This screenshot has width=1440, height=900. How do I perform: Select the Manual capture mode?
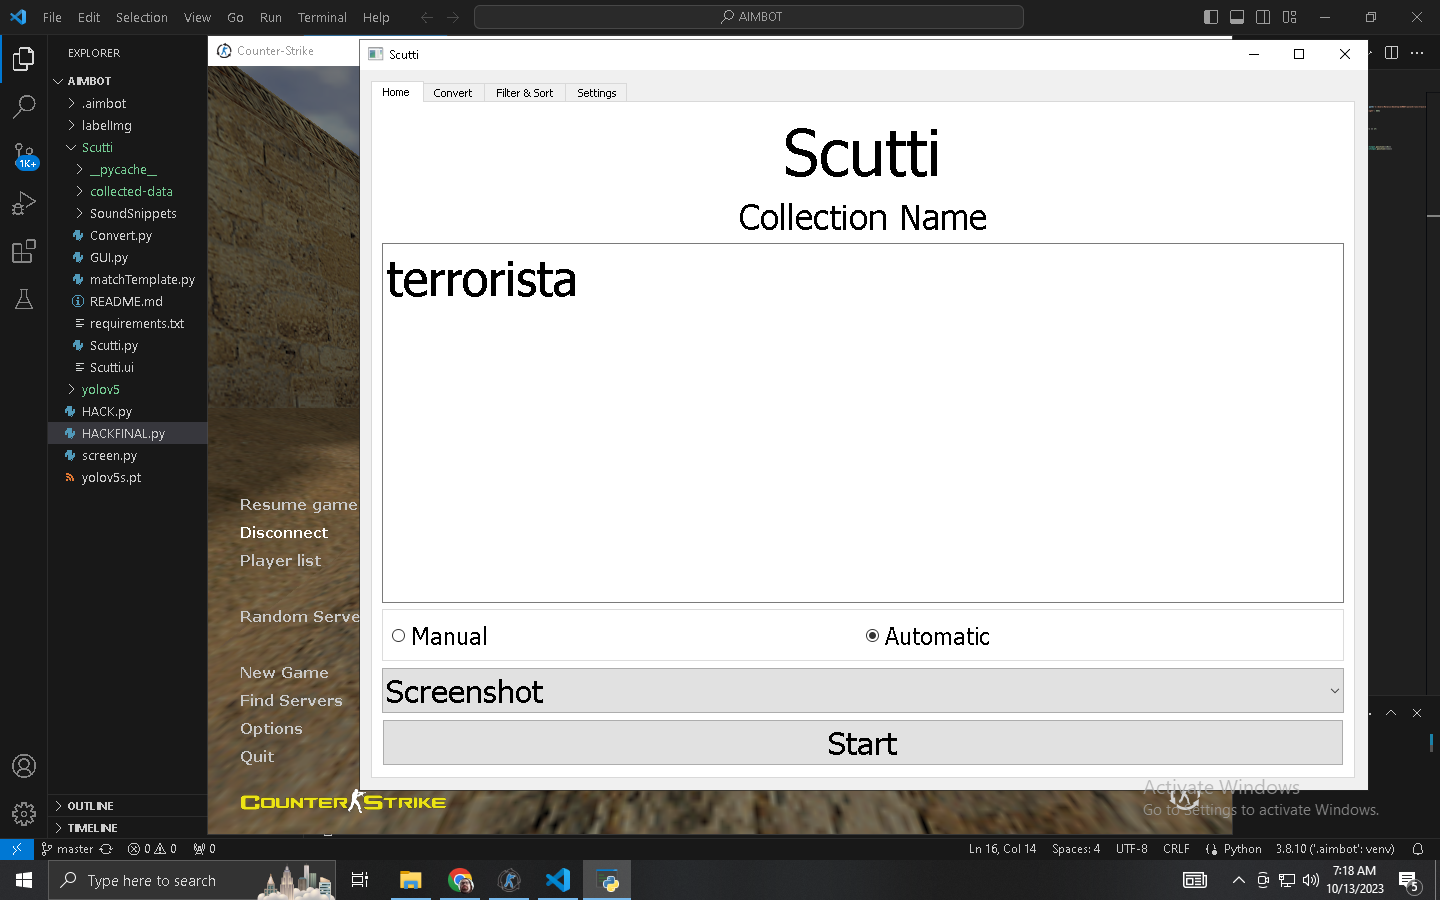point(398,635)
